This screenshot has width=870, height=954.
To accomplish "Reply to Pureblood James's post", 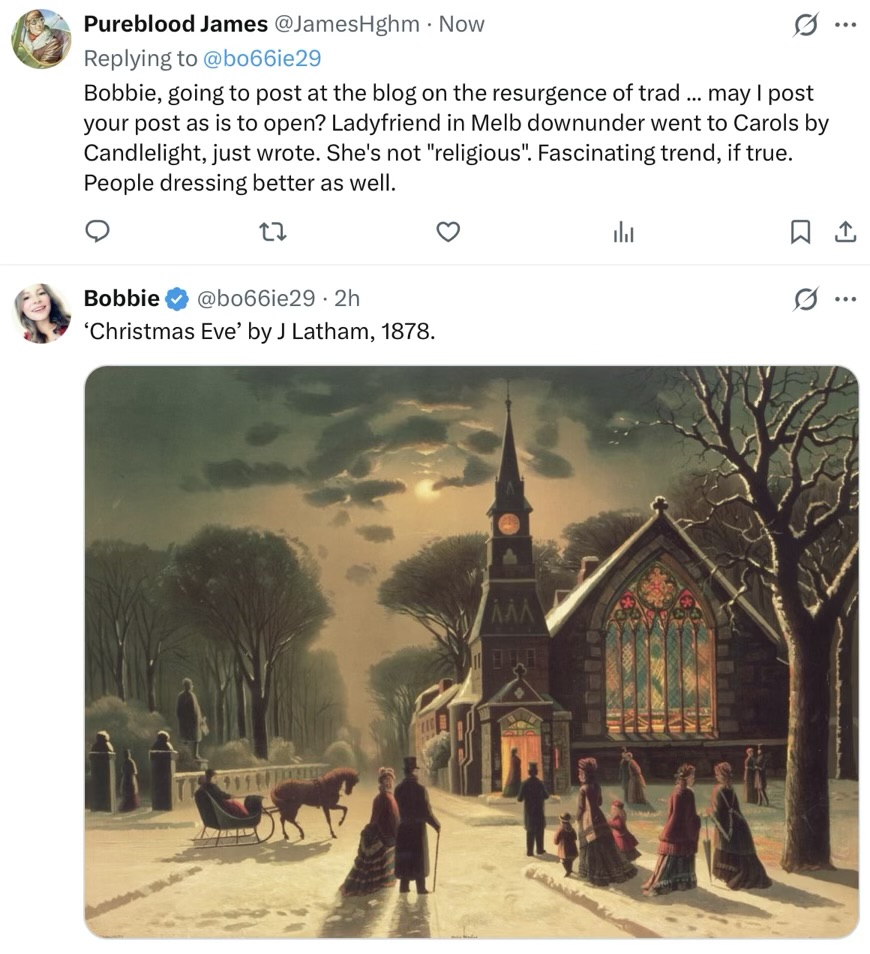I will 97,232.
